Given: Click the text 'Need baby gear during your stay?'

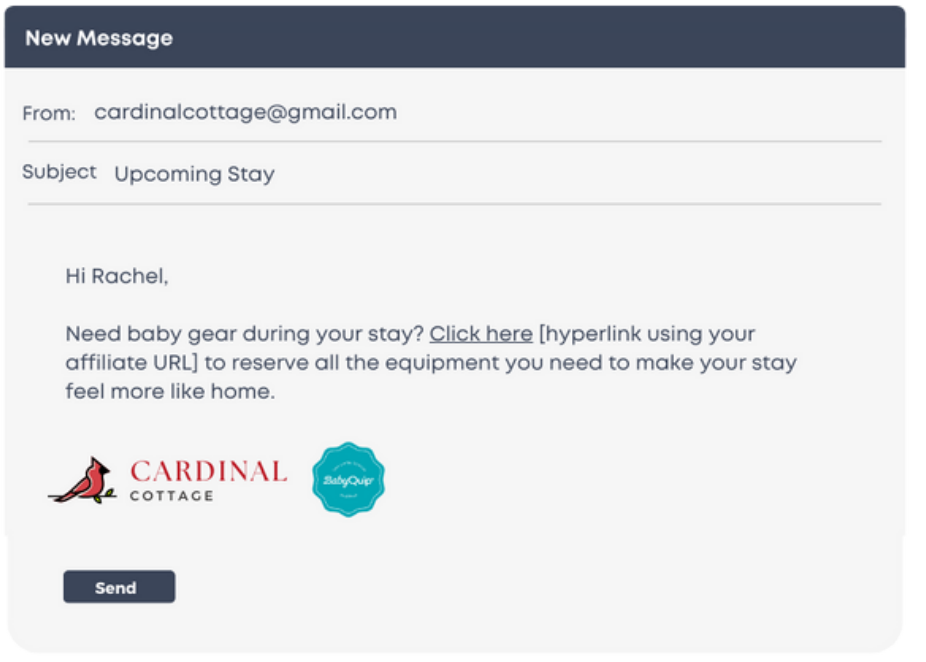Looking at the screenshot, I should (x=244, y=334).
